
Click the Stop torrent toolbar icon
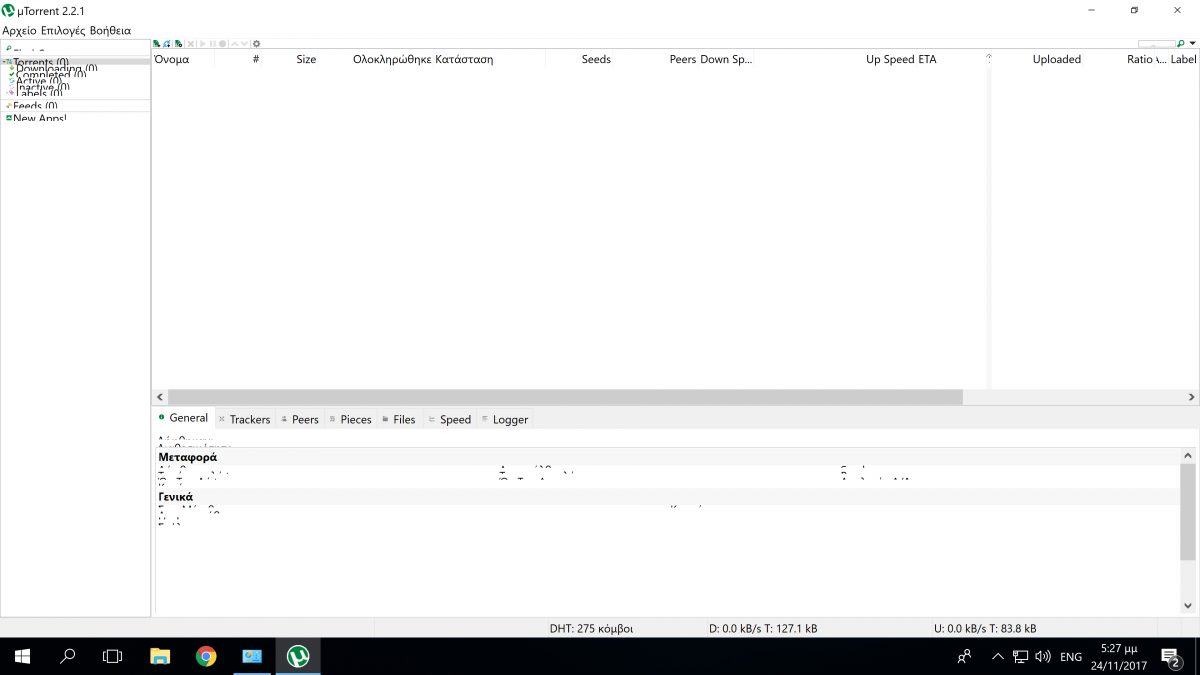point(222,44)
